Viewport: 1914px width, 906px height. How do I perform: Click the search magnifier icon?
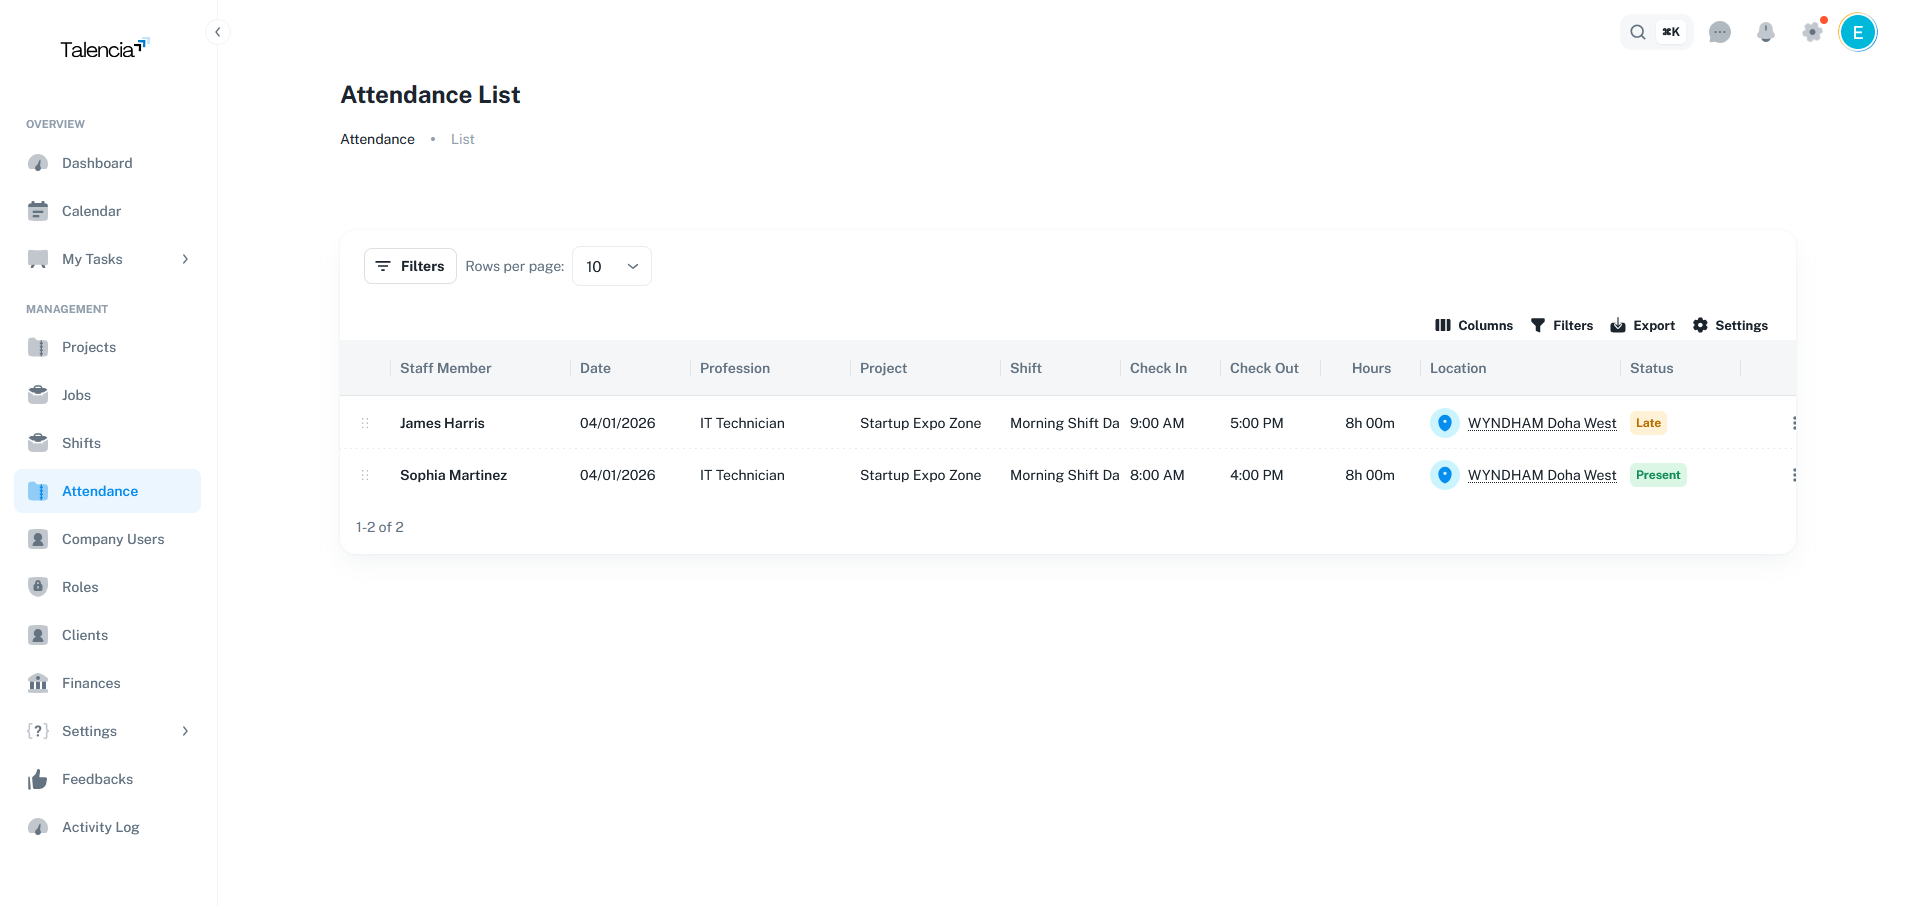[1637, 32]
